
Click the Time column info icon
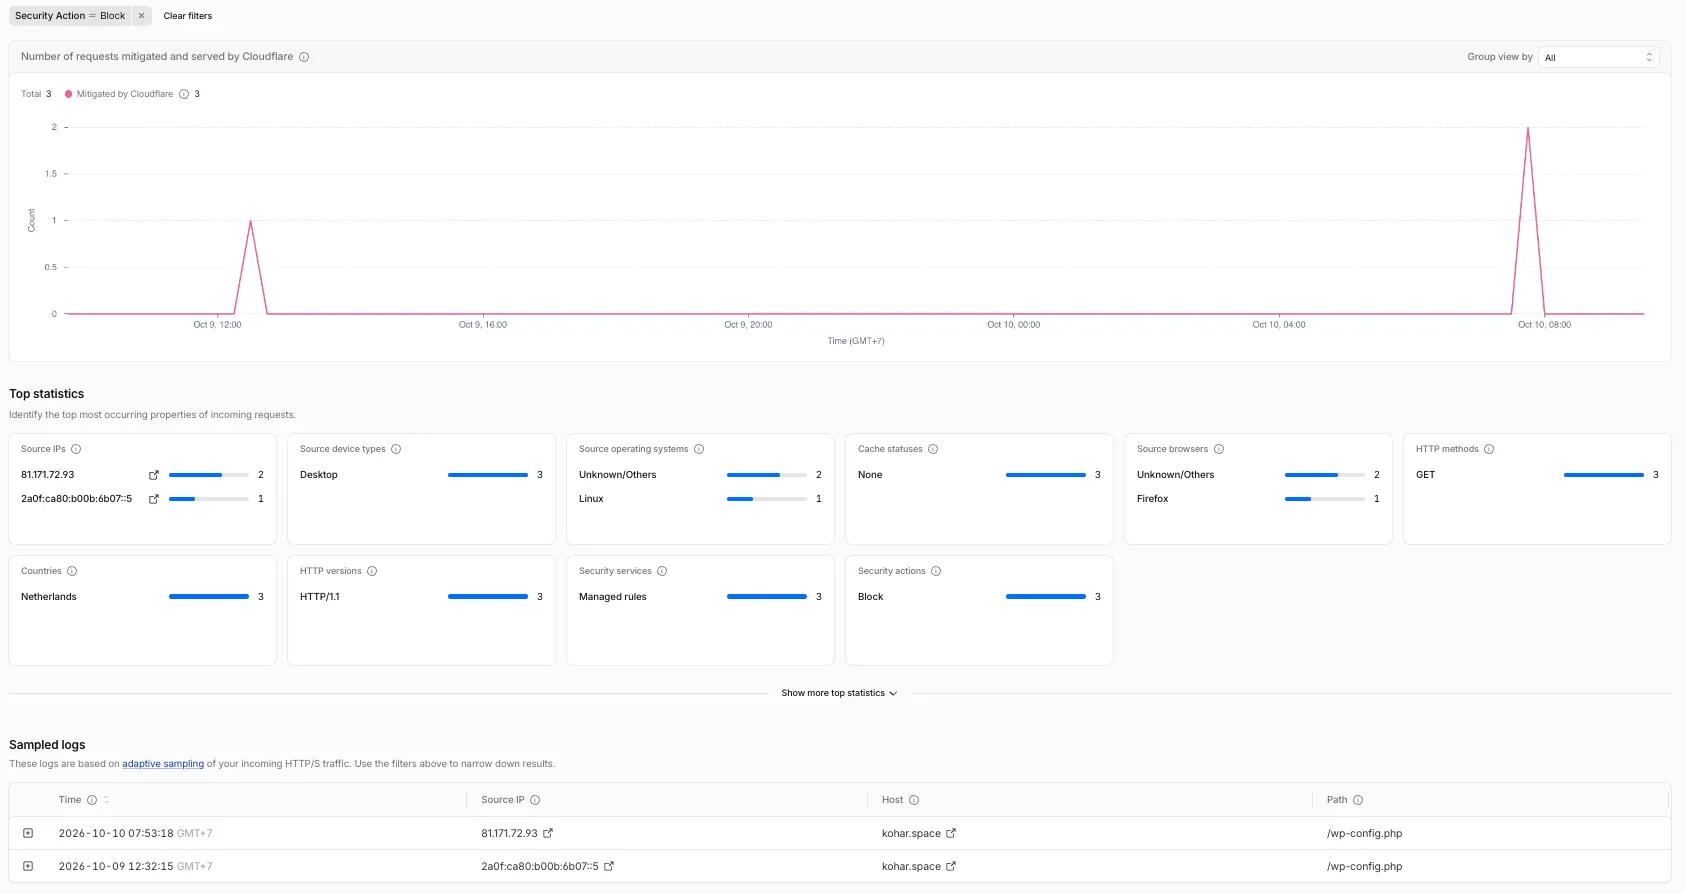tap(92, 800)
